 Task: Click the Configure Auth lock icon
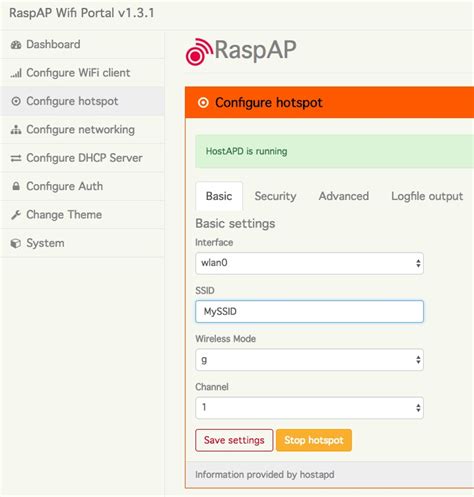pyautogui.click(x=16, y=186)
